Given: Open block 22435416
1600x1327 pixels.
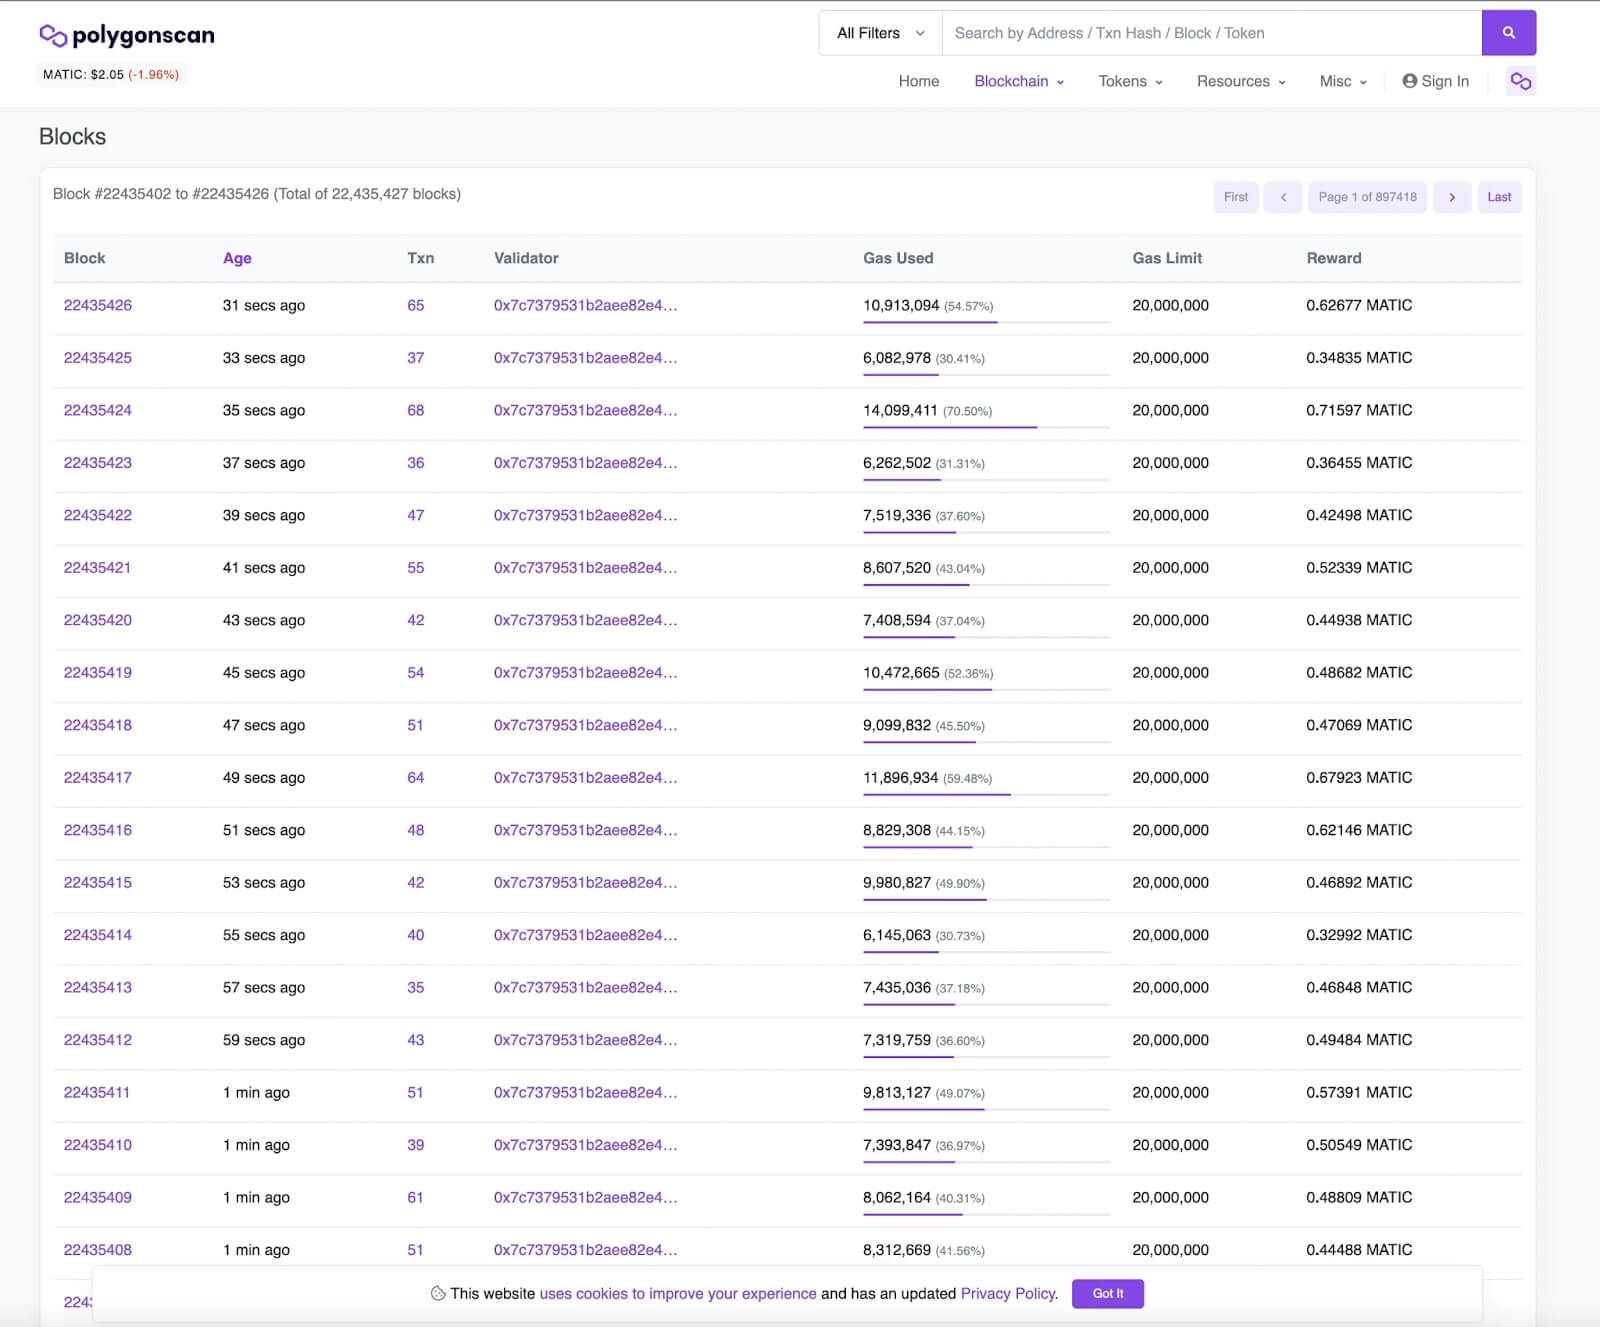Looking at the screenshot, I should click(x=98, y=830).
